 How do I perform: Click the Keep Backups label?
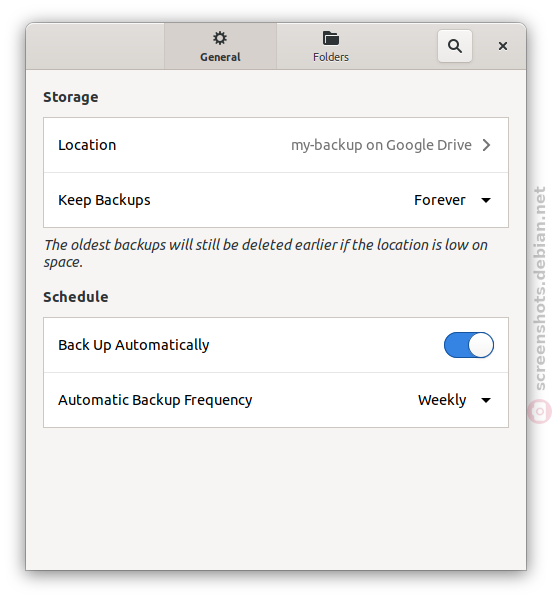[x=104, y=201]
